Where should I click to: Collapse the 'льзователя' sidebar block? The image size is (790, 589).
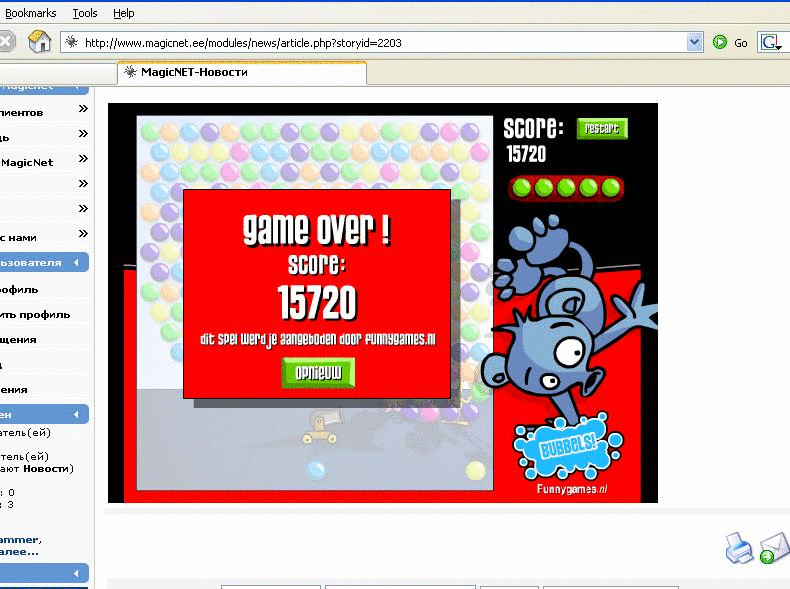(x=77, y=263)
